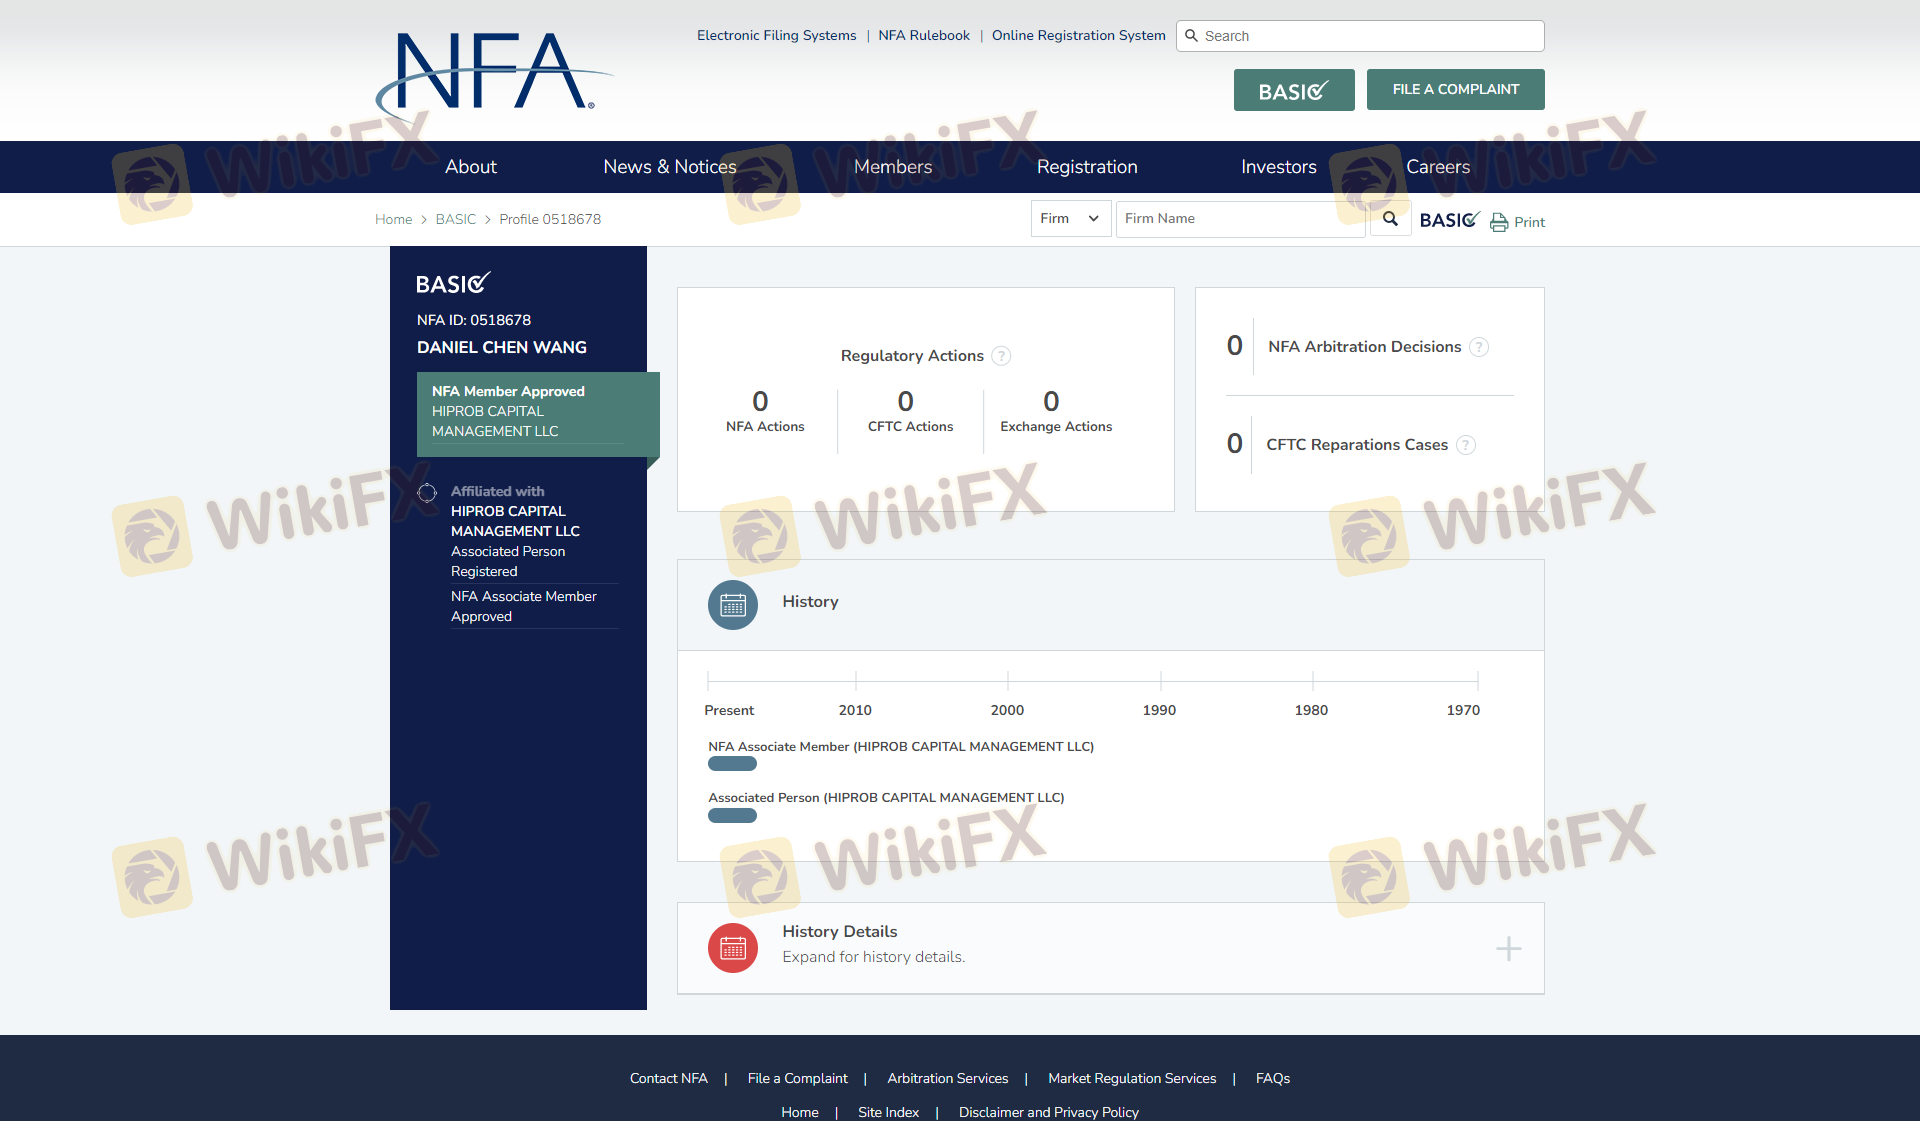
Task: Click the red History Details calendar icon
Action: [733, 948]
